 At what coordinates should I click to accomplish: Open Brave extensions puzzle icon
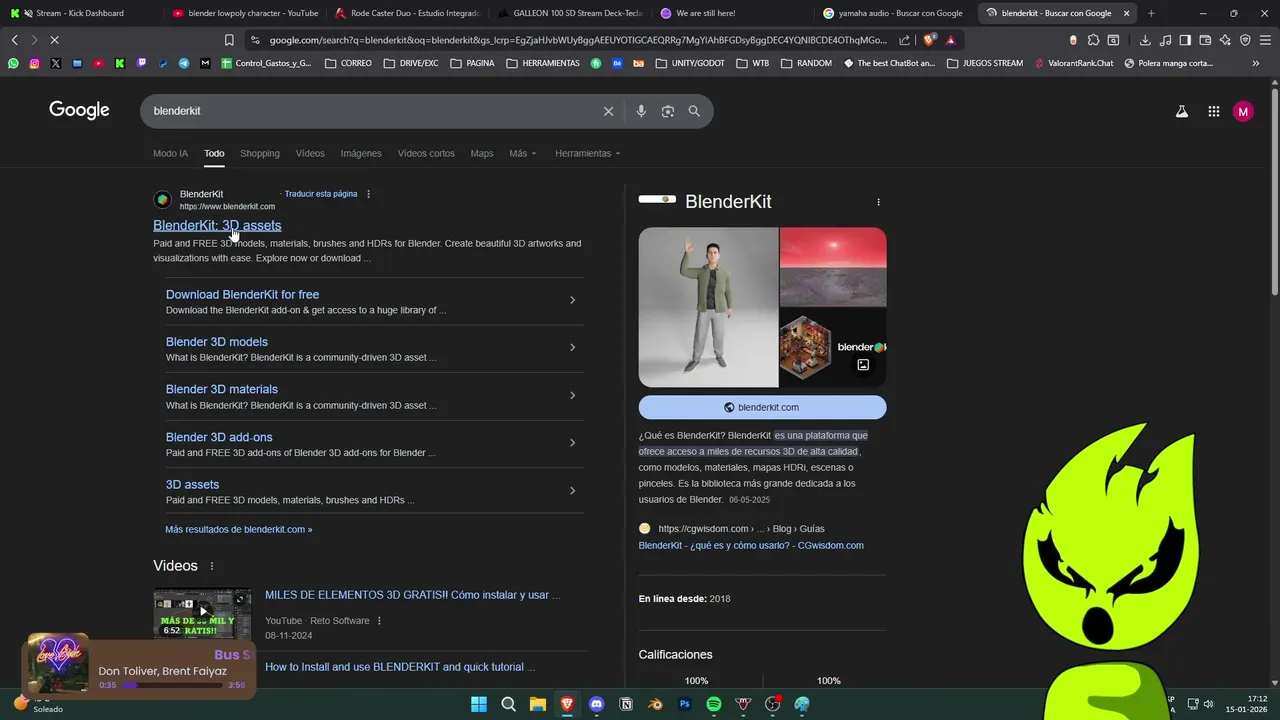pos(1093,40)
